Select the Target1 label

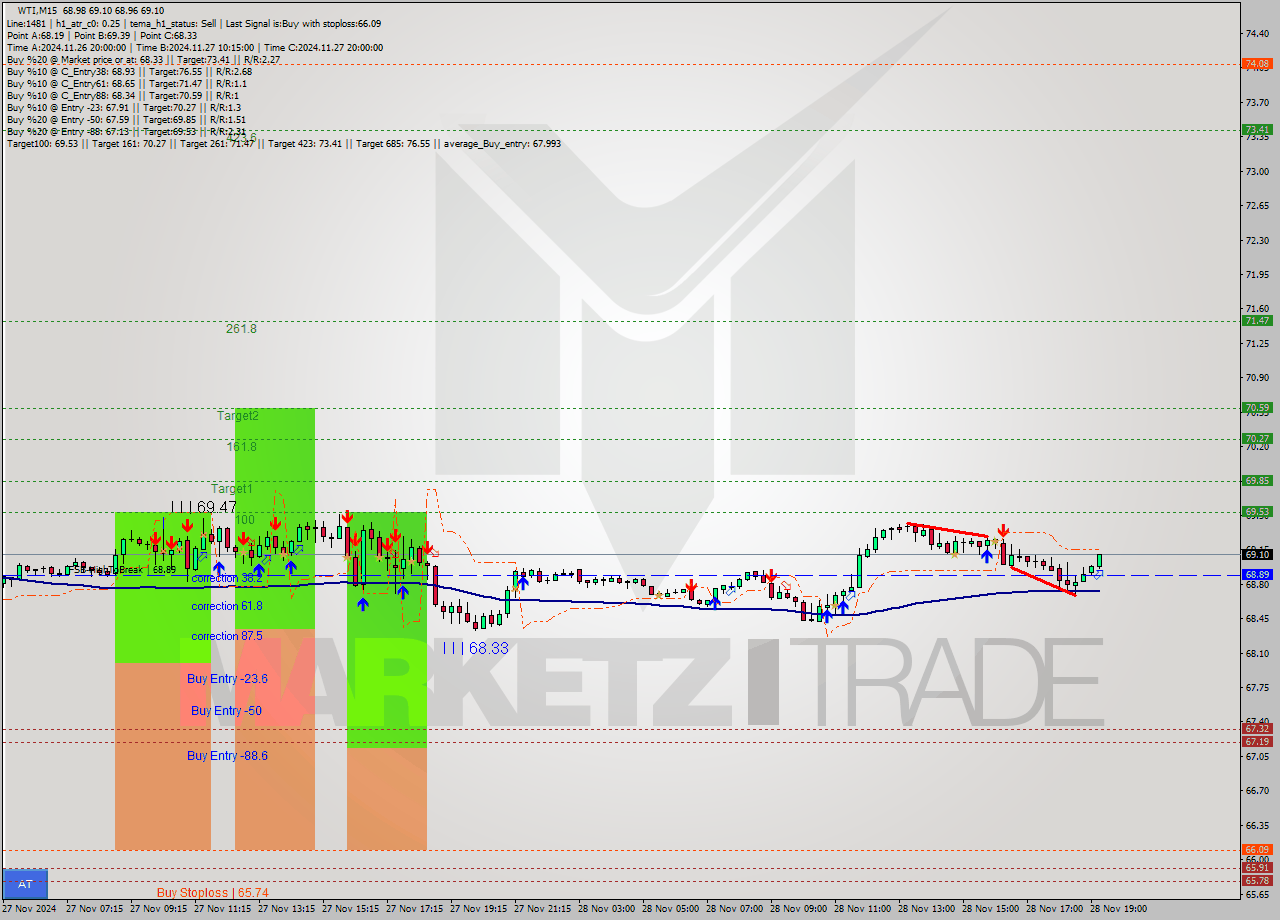[x=232, y=488]
